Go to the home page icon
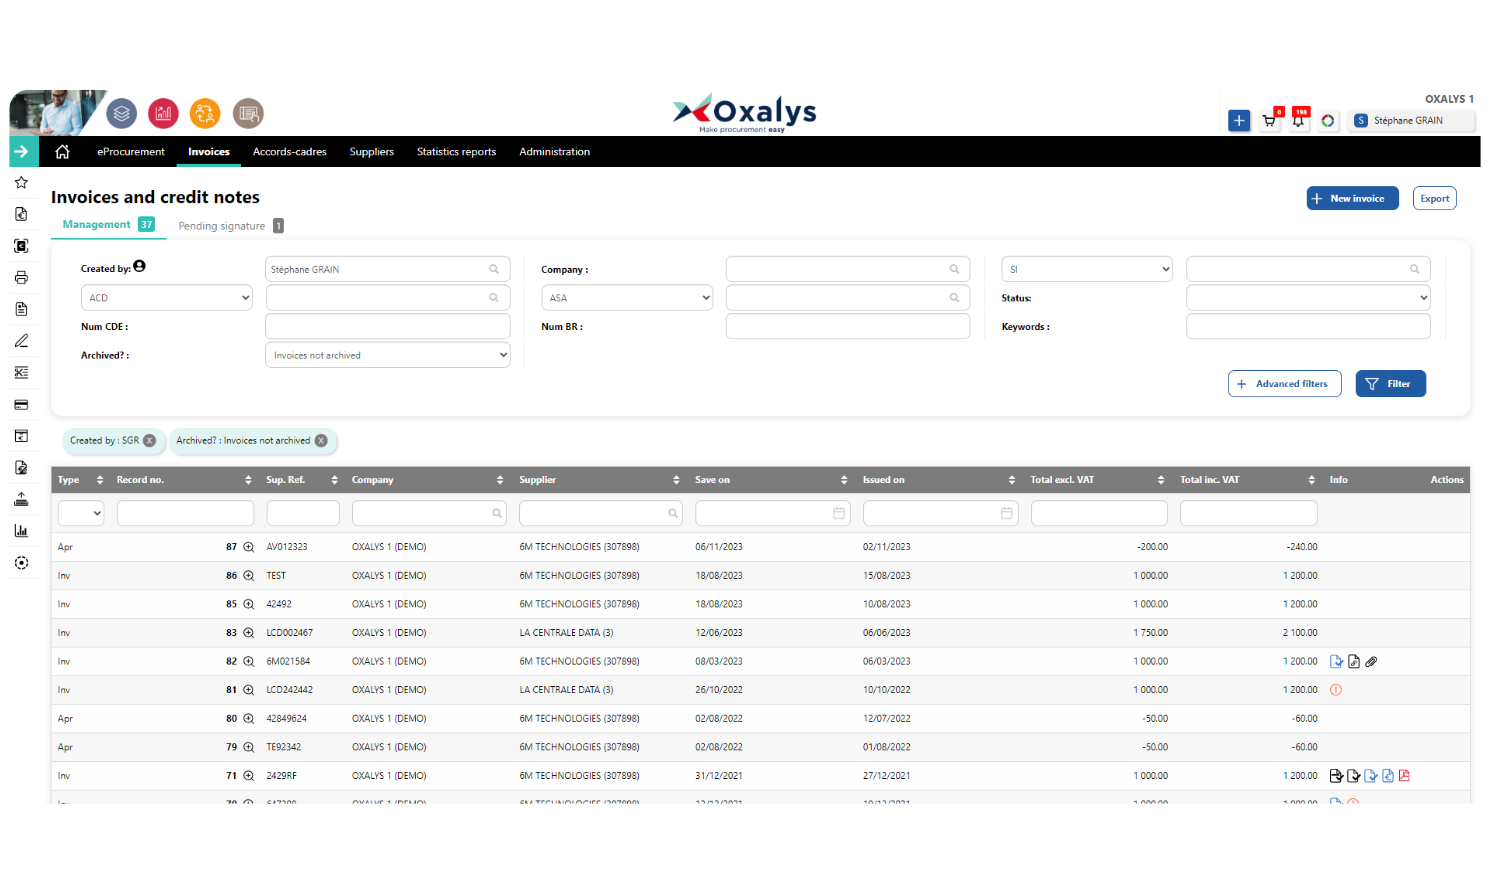The width and height of the screenshot is (1490, 896). (62, 151)
